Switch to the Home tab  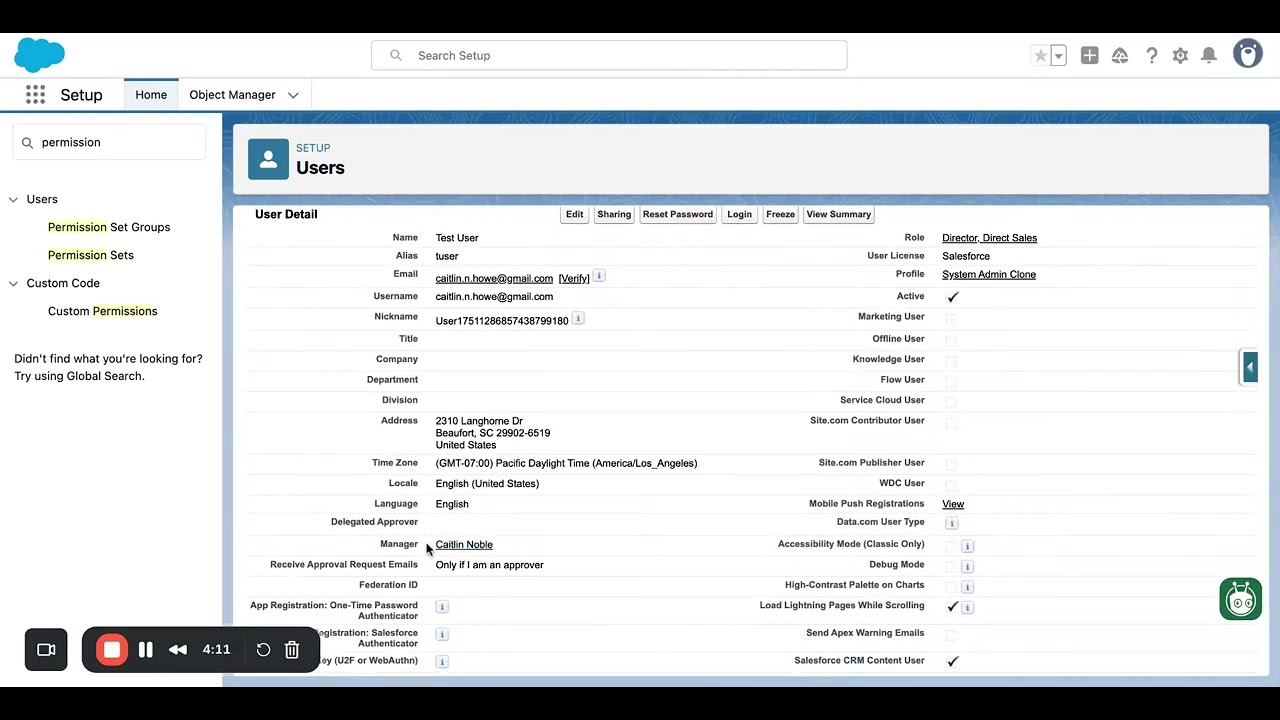click(151, 95)
